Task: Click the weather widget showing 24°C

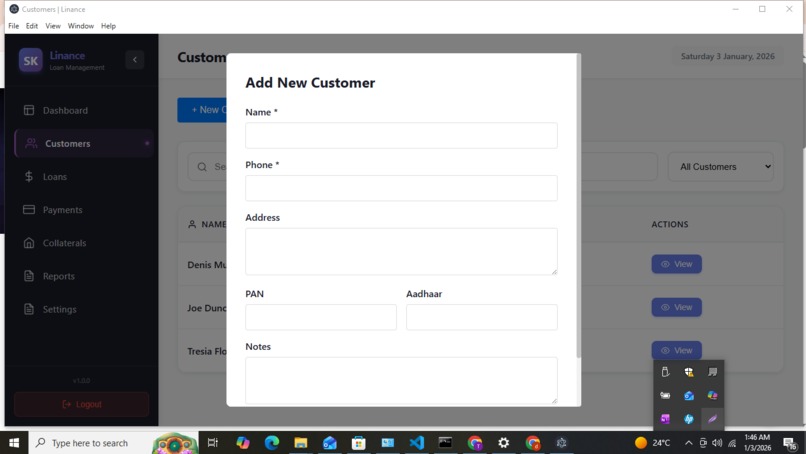Action: [652, 443]
